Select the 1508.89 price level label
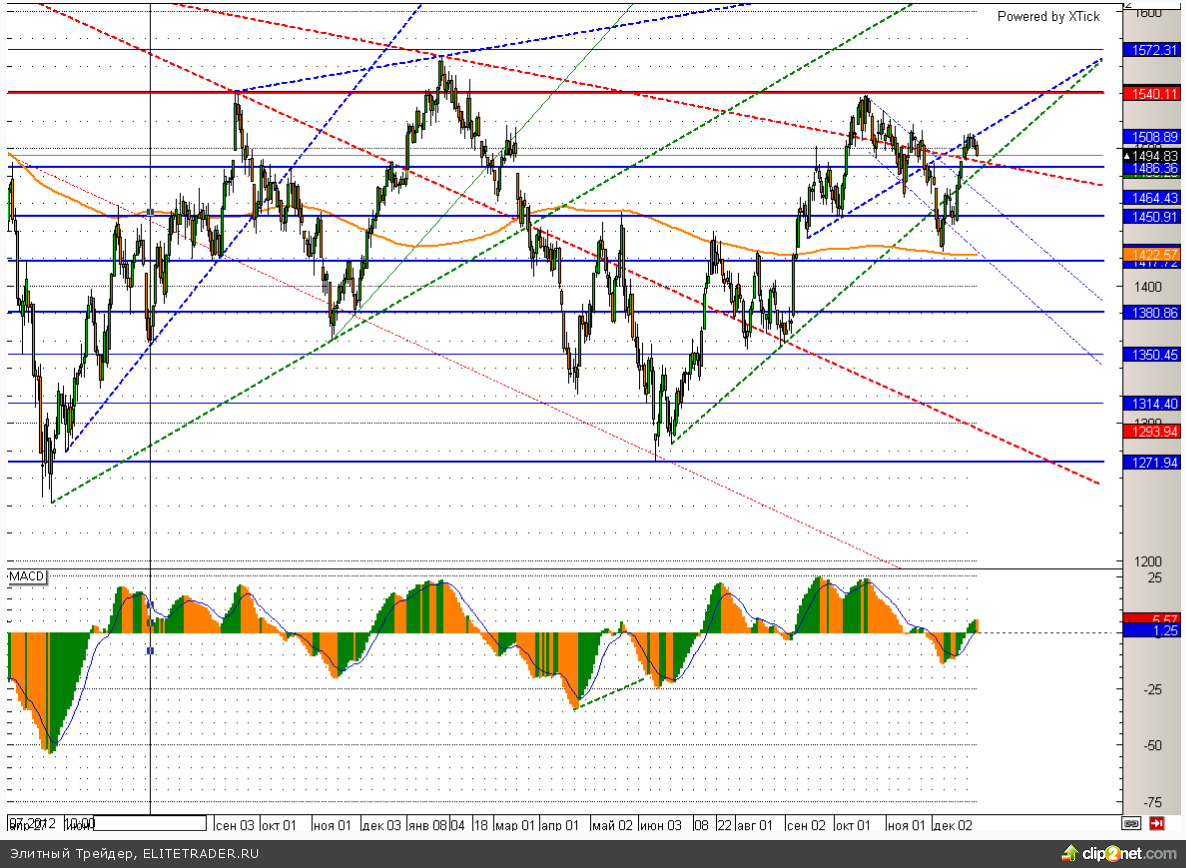This screenshot has width=1186, height=868. click(1151, 137)
